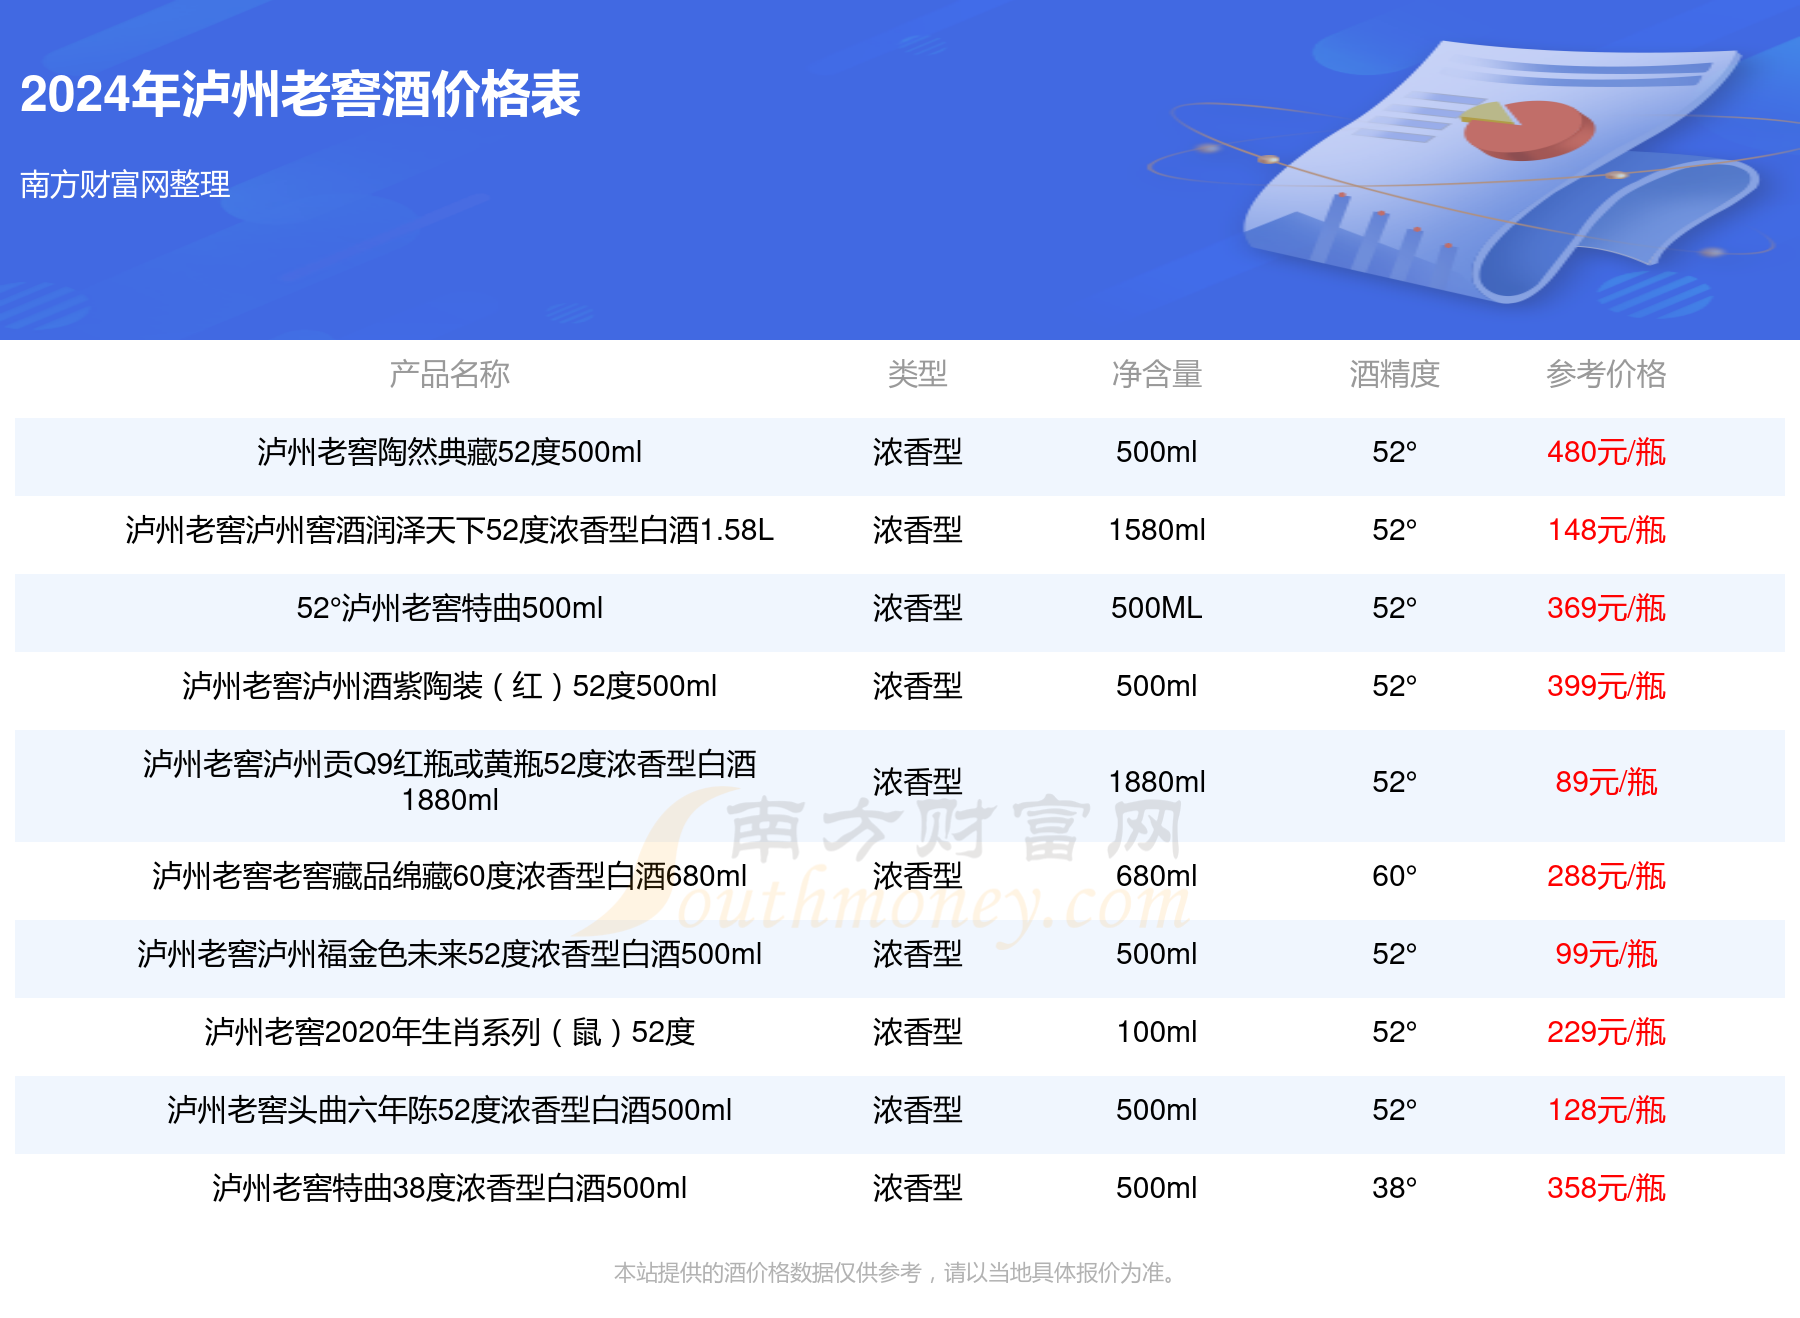Select product 泸州老窖陶然典藏52度500ml
Viewport: 1800px width, 1318px height.
pos(449,452)
